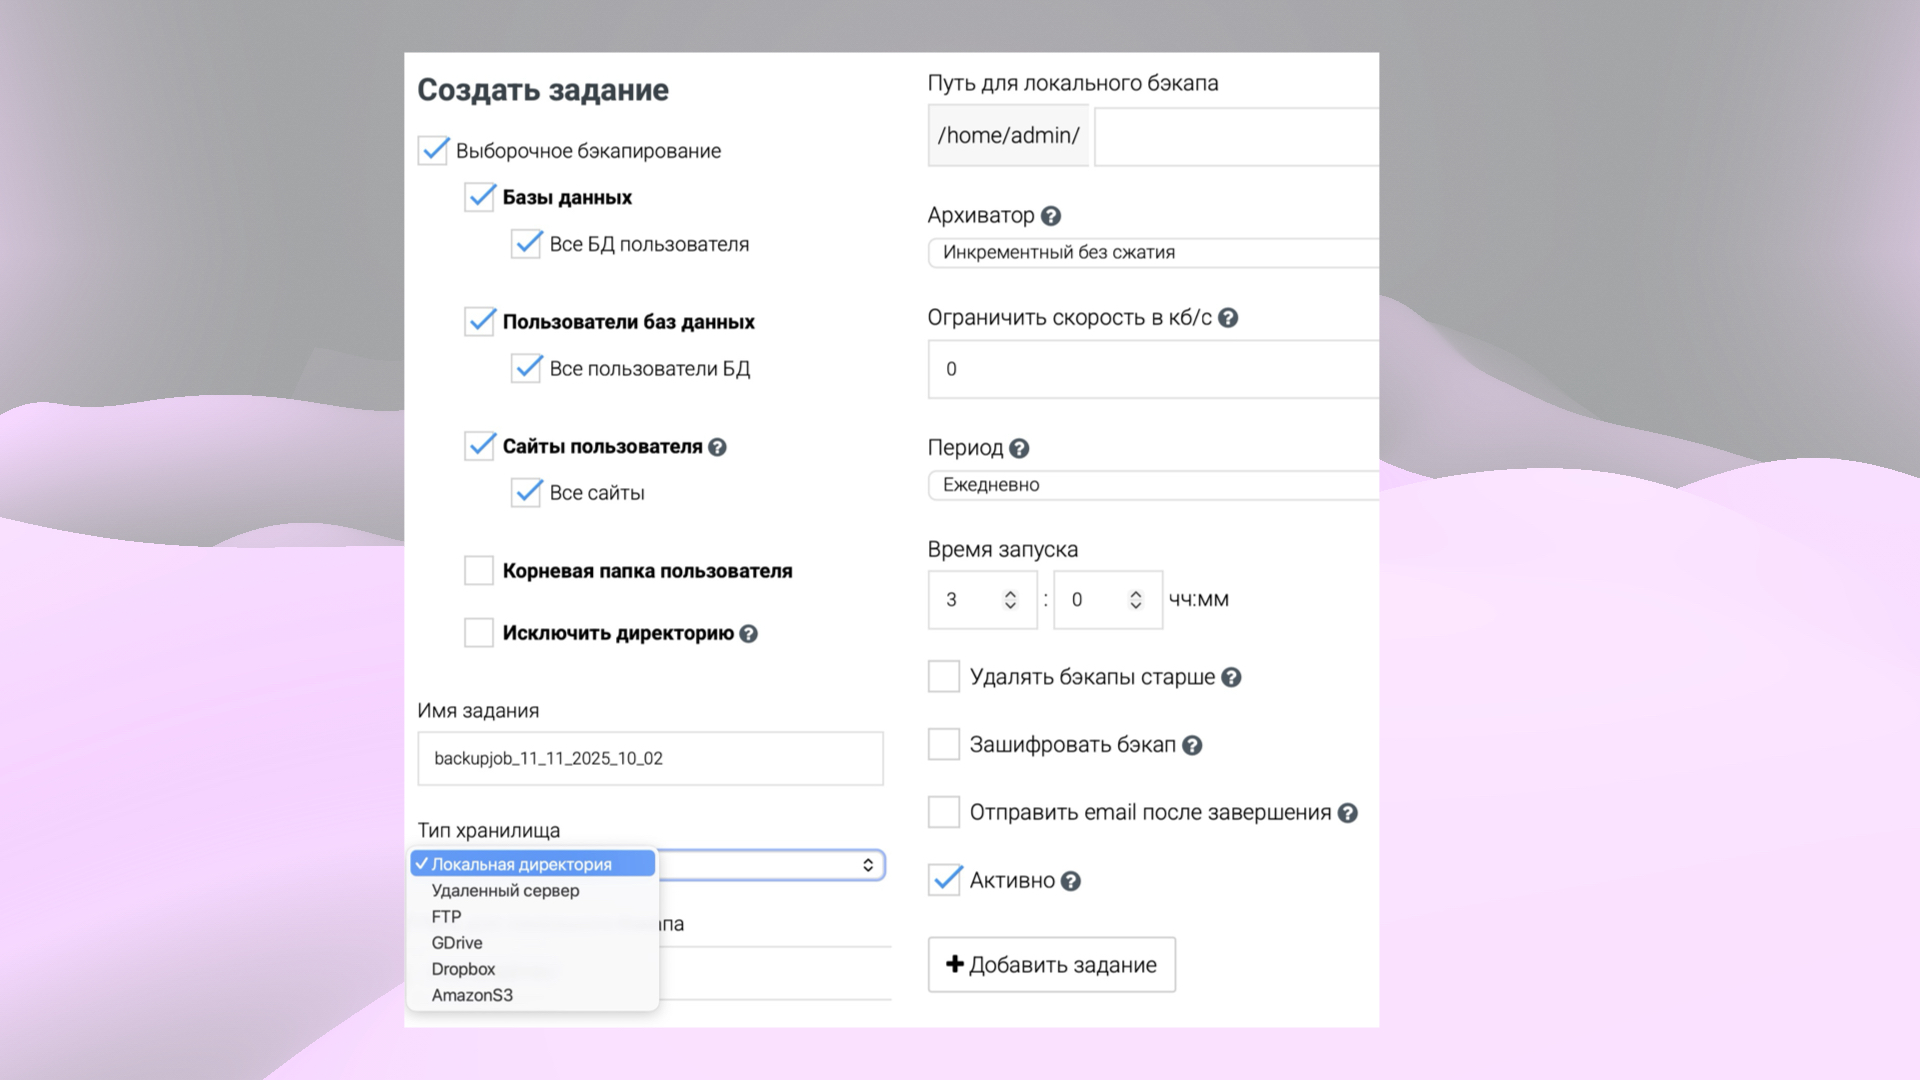Screen dimensions: 1920x1080
Task: Click the help icon next to Сайты пользователя
Action: click(717, 447)
